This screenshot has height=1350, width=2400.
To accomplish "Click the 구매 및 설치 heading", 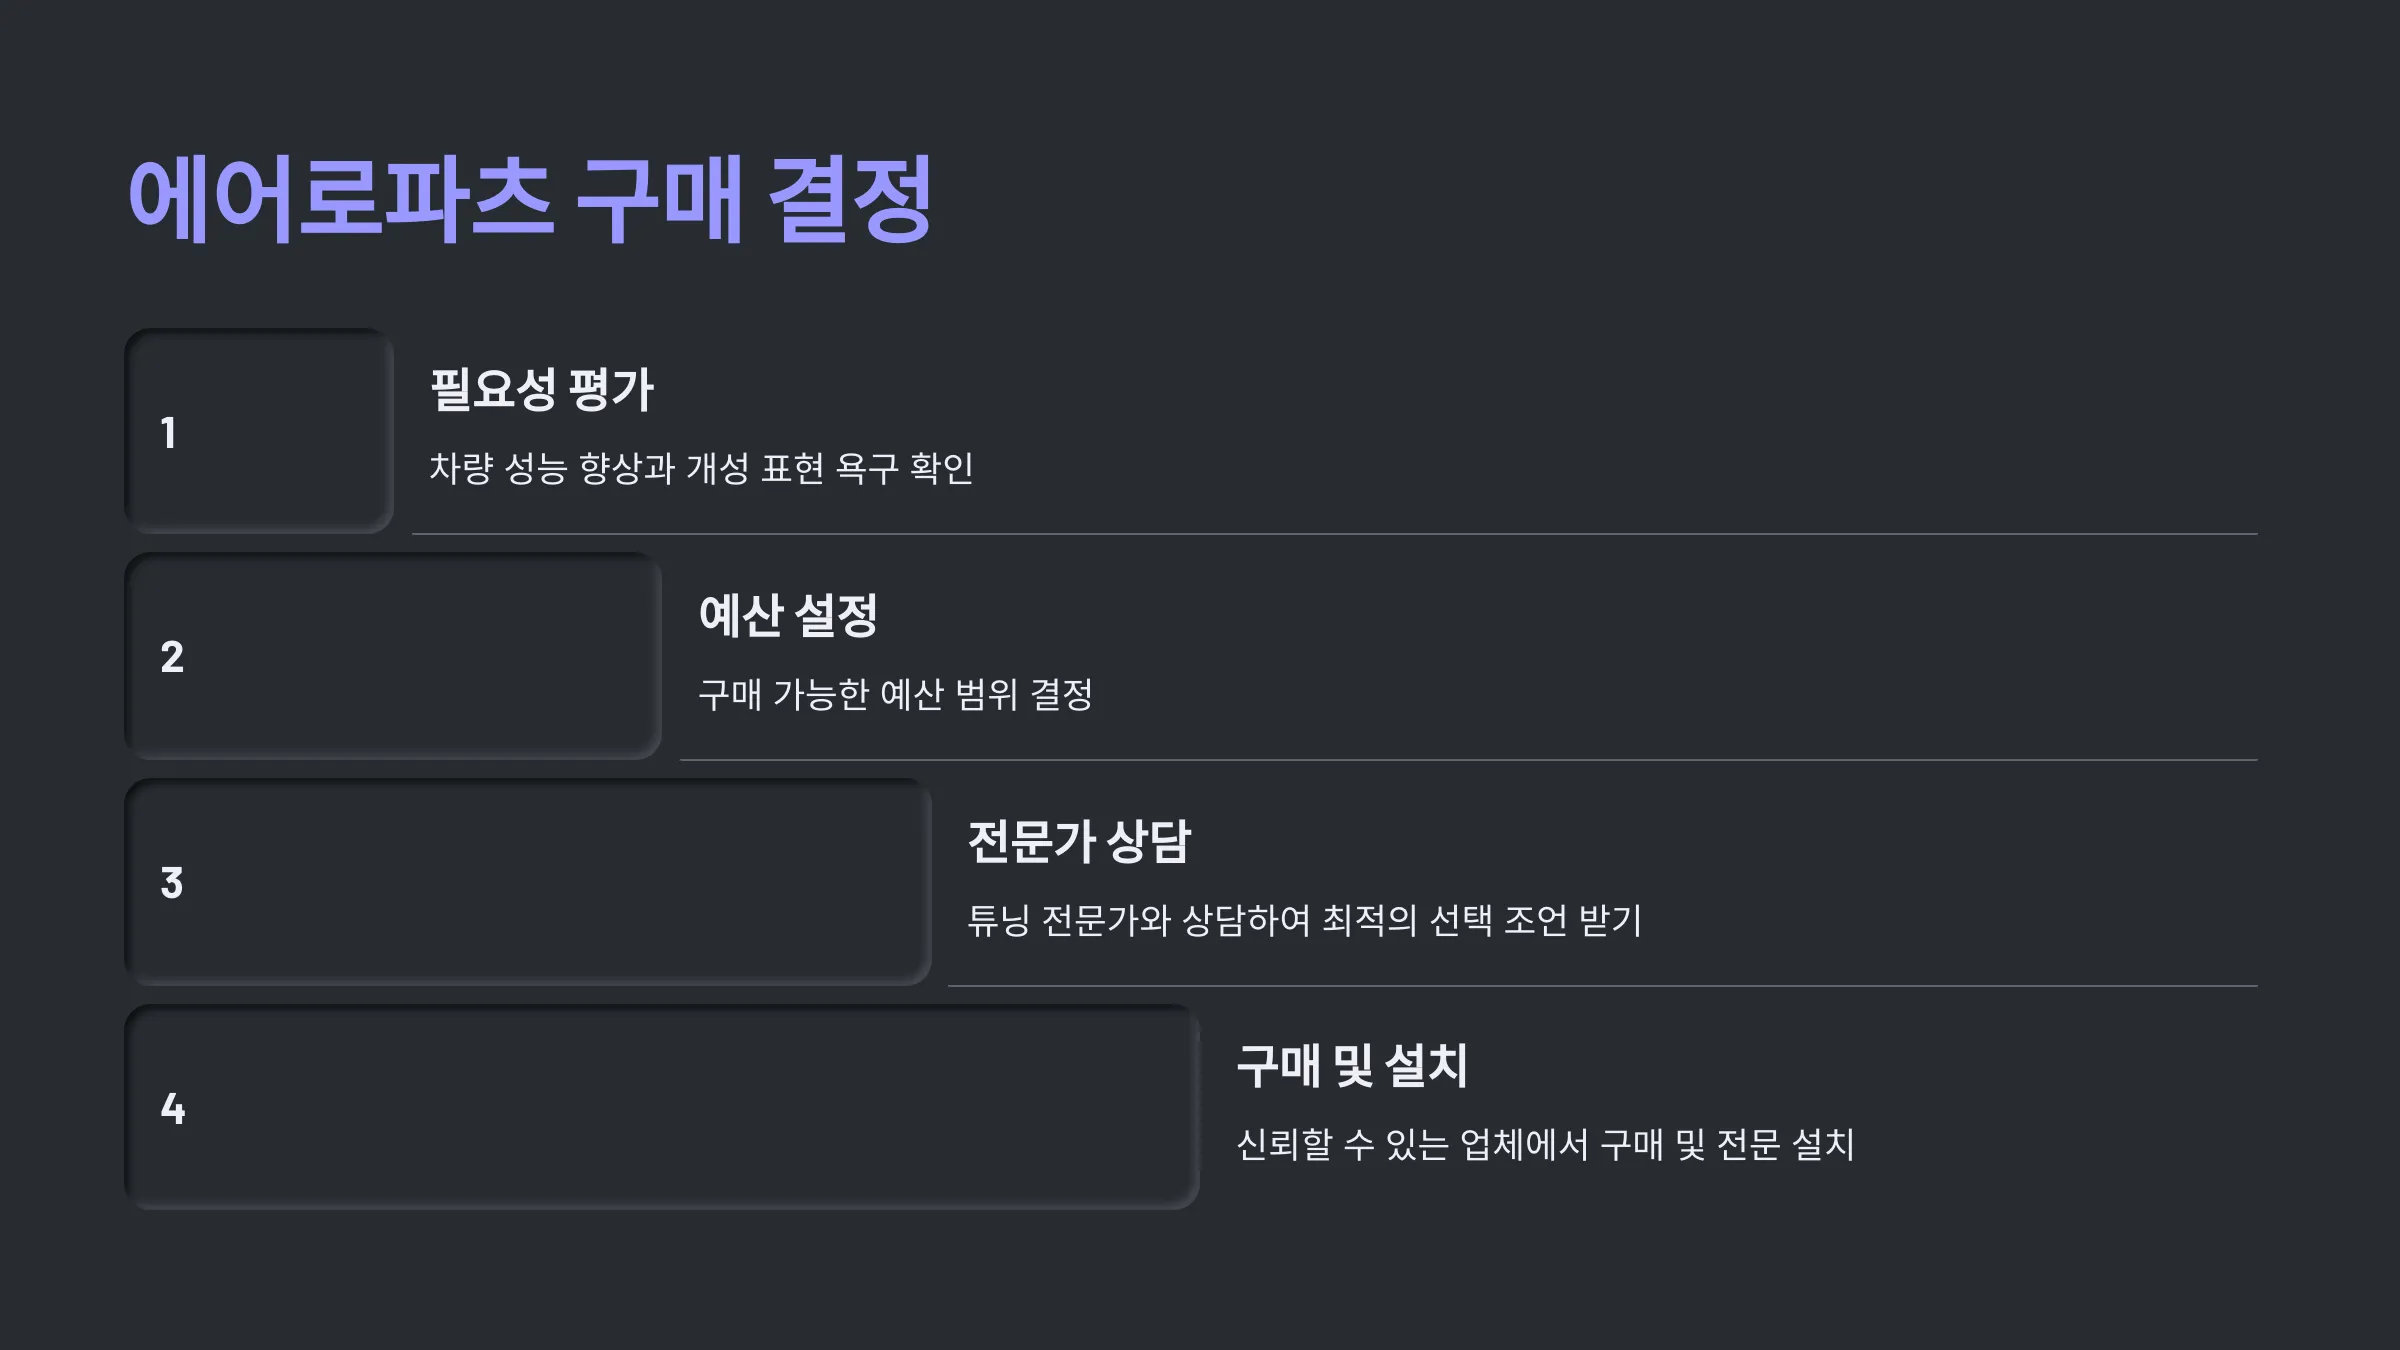I will (x=1352, y=1066).
